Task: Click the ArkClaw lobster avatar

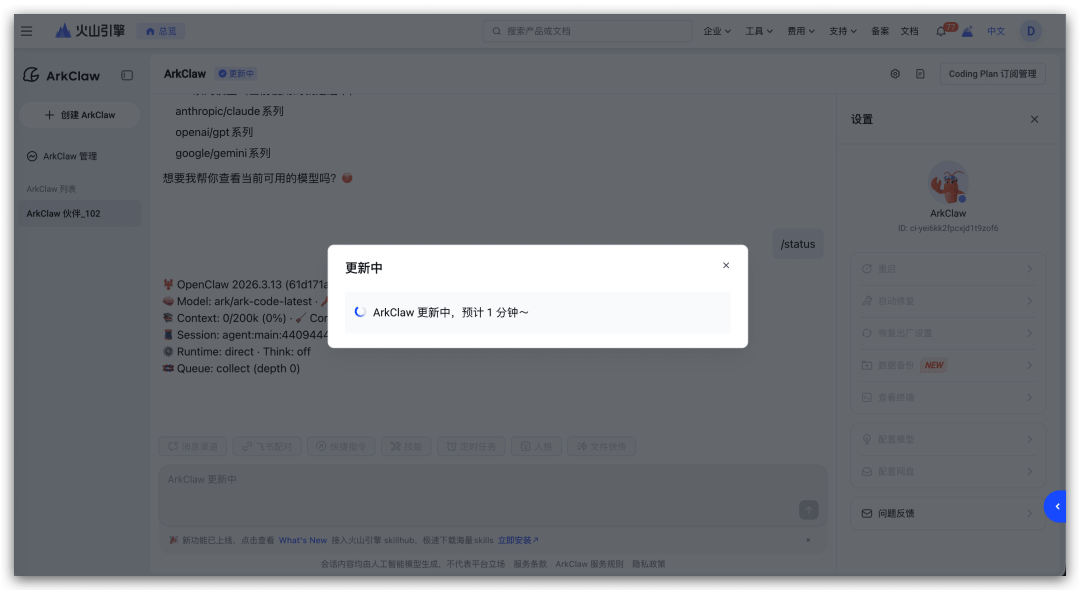Action: click(947, 183)
